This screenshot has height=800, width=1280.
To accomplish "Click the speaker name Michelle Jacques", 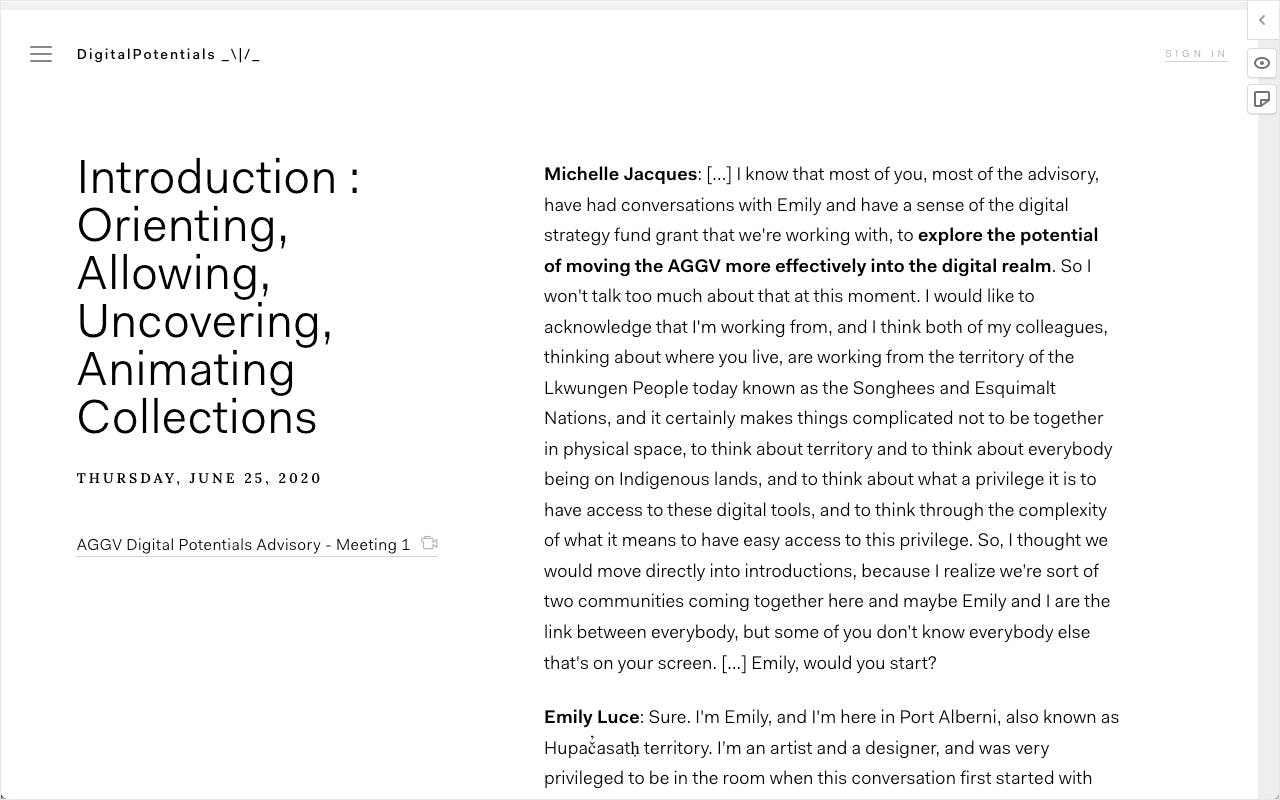I will click(x=620, y=174).
